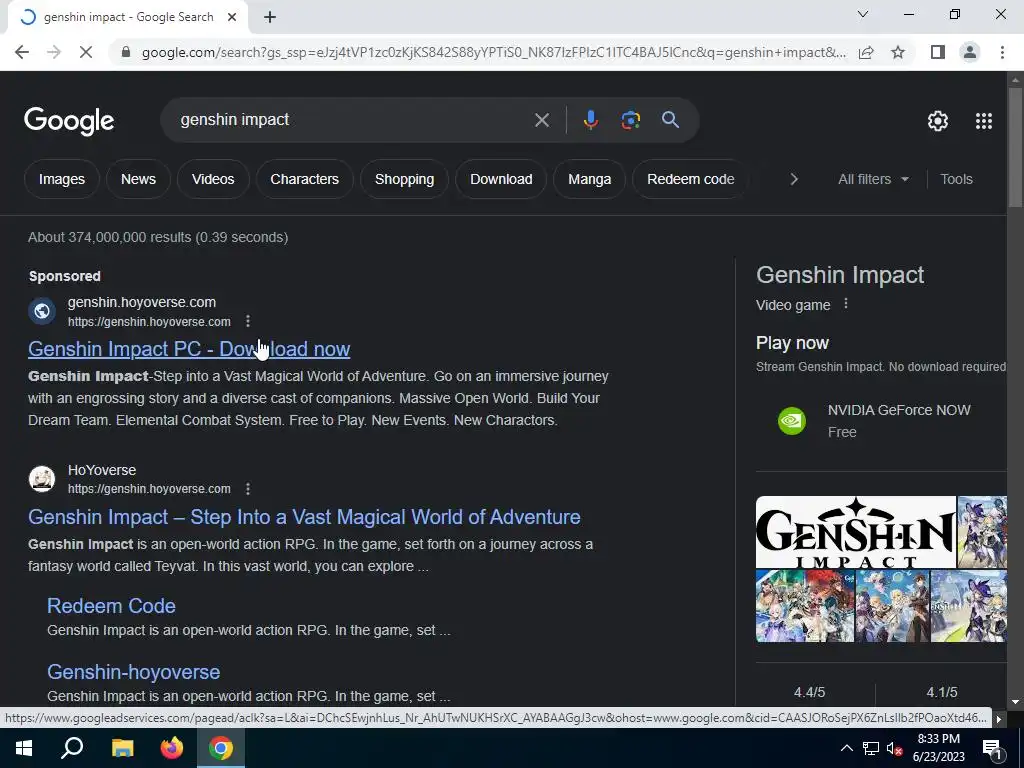1024x768 pixels.
Task: Click the browser back arrow
Action: point(22,52)
